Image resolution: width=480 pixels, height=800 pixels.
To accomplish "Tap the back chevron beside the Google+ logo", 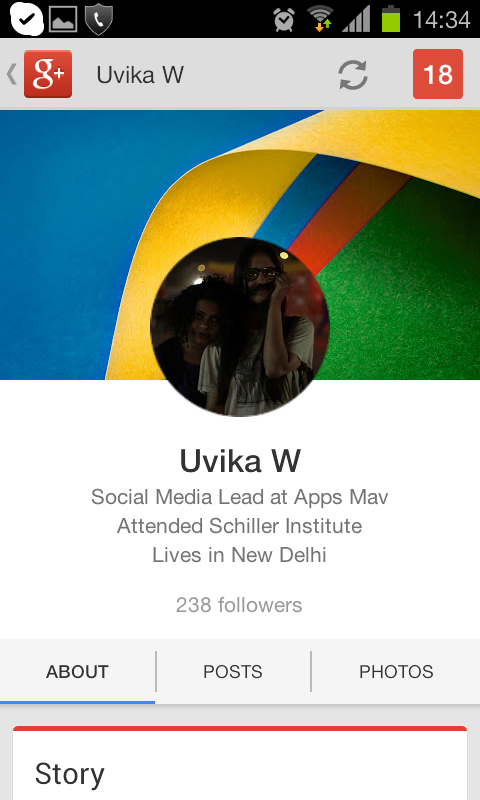I will tap(12, 74).
